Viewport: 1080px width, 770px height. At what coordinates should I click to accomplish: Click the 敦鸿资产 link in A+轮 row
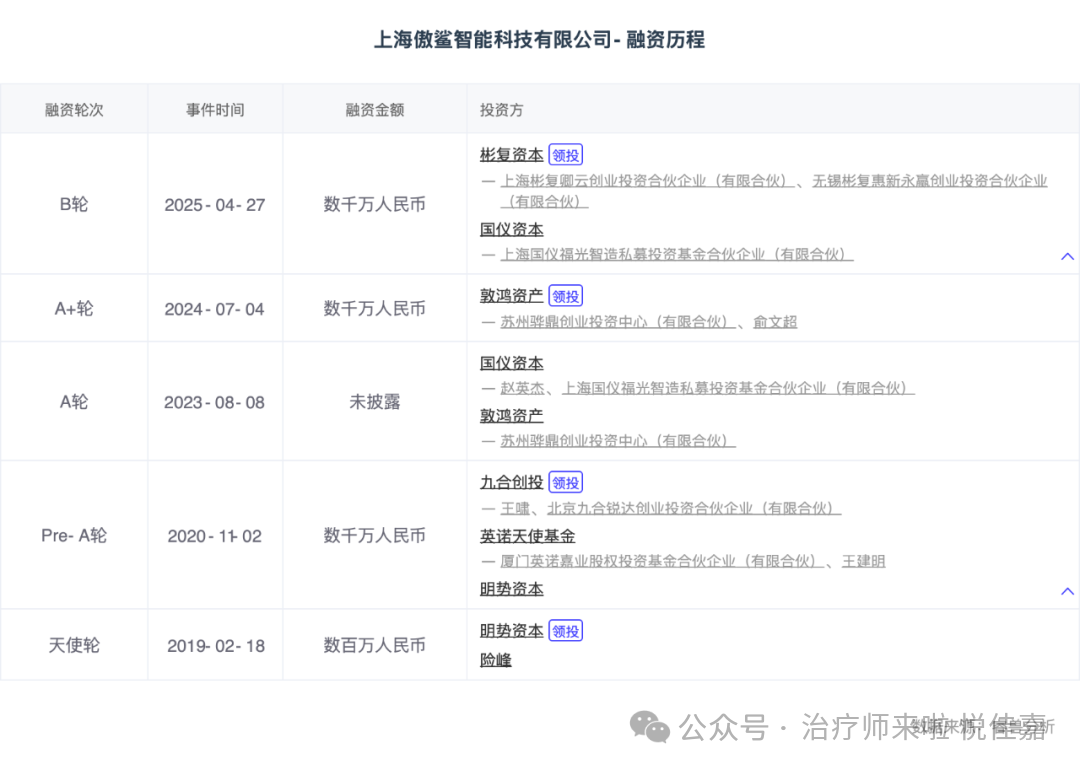511,296
